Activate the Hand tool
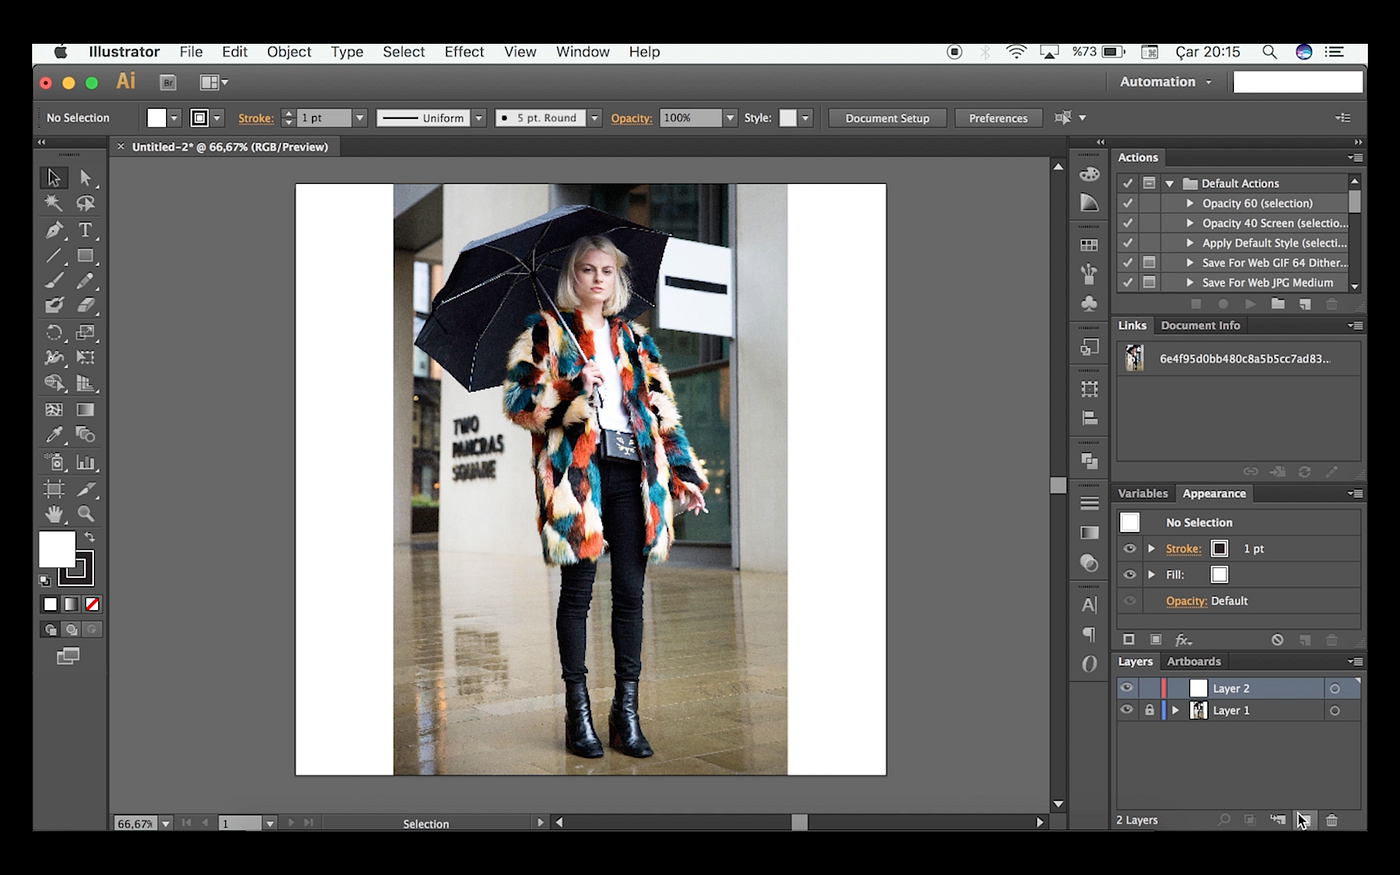 54,514
